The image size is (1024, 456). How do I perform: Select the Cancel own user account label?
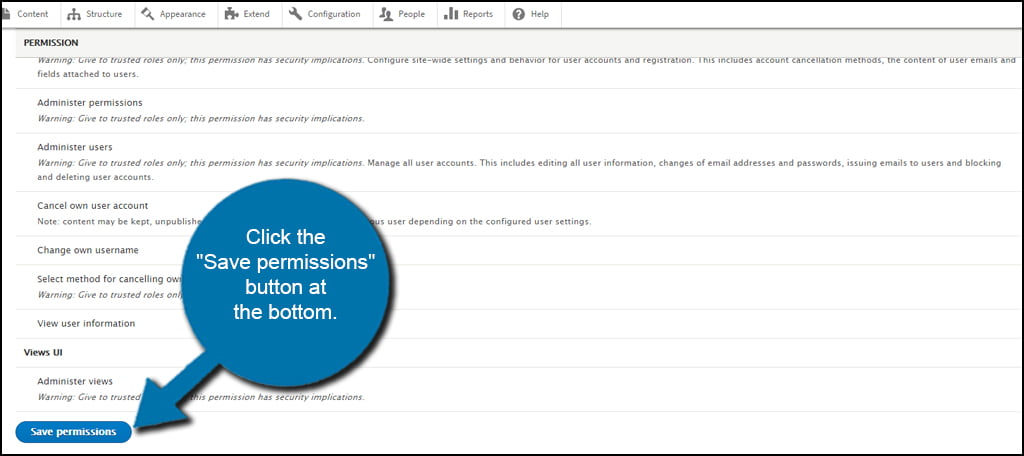[93, 206]
